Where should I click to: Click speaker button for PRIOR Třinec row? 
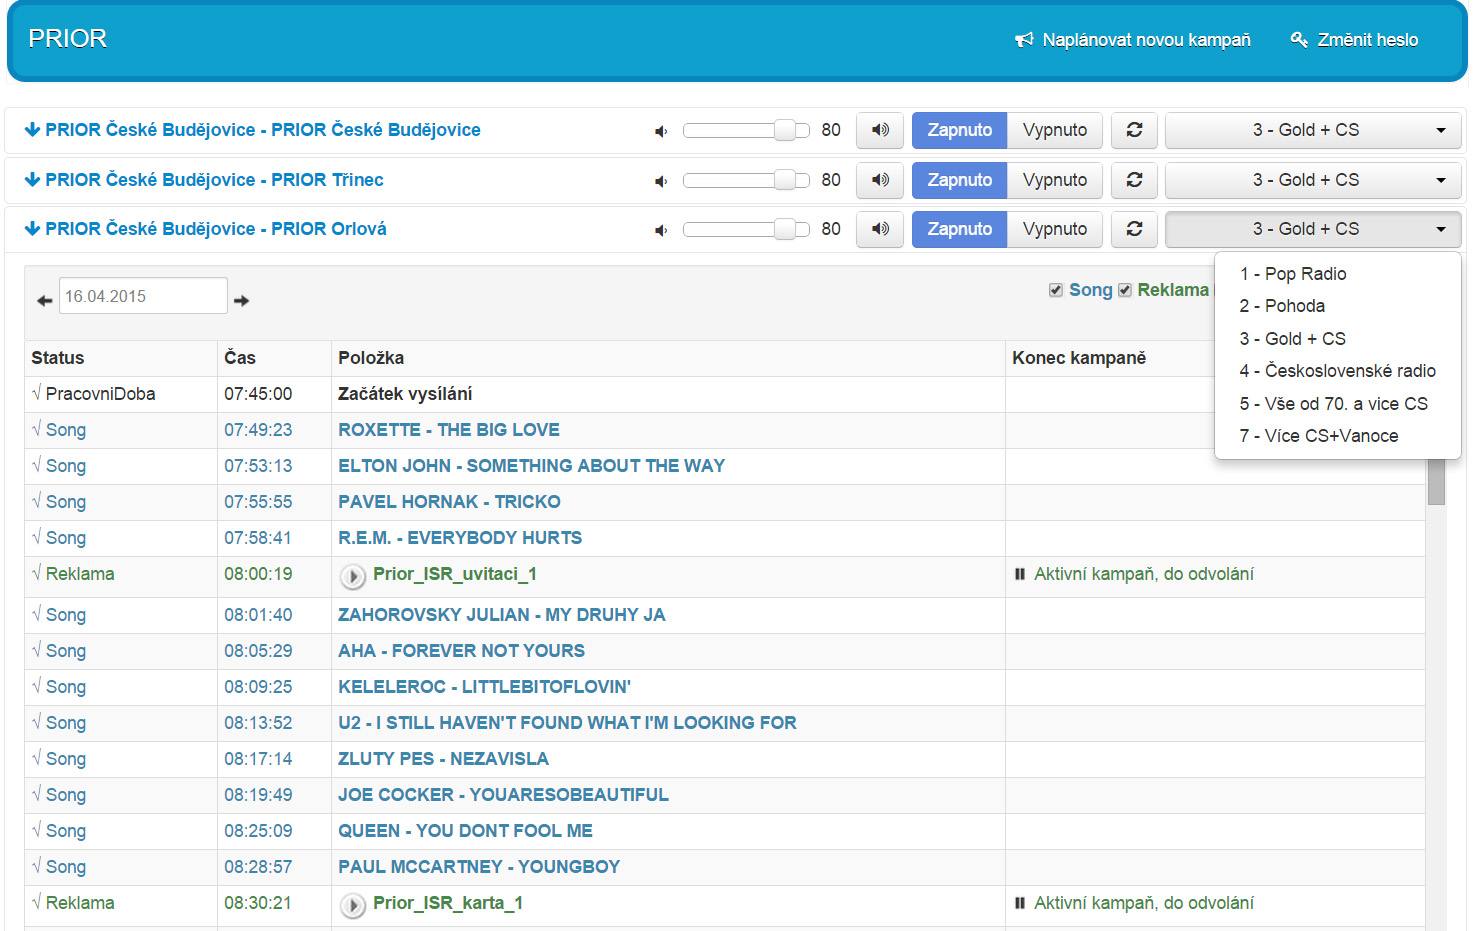tap(880, 180)
